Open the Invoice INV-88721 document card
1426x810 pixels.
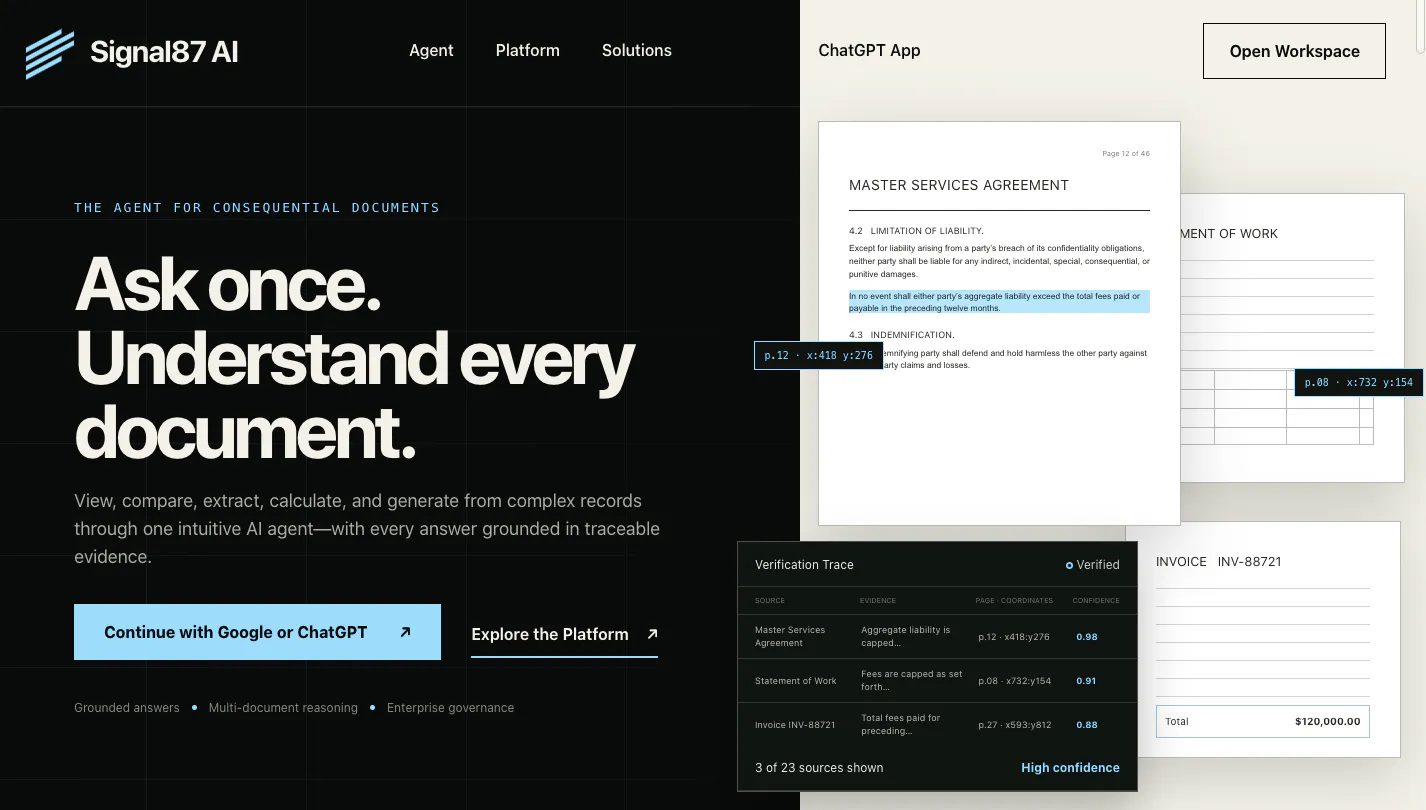click(x=1263, y=639)
